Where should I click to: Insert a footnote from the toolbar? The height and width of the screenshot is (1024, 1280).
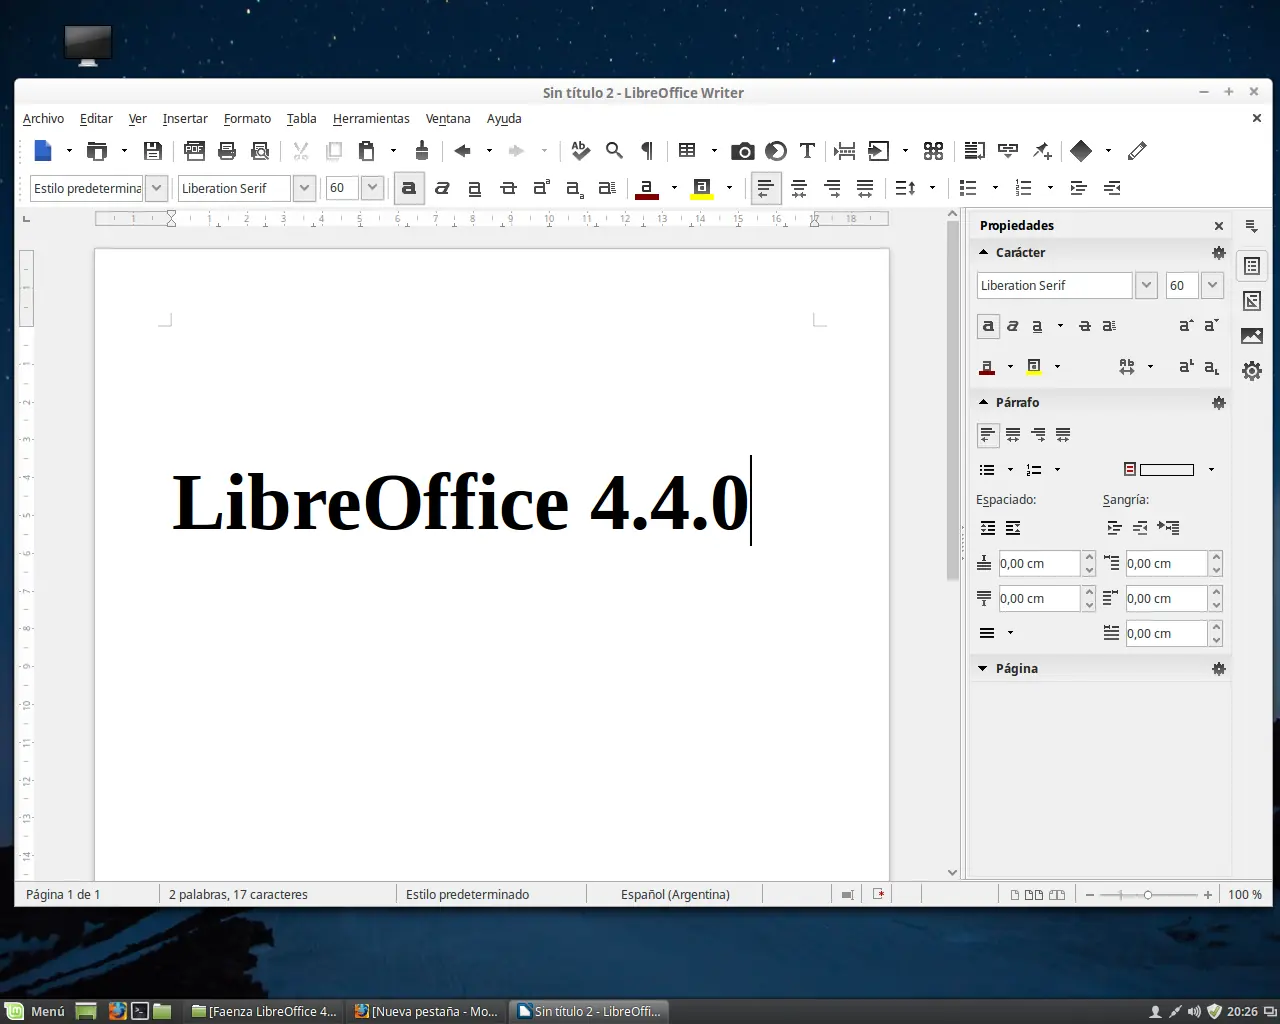pyautogui.click(x=974, y=151)
